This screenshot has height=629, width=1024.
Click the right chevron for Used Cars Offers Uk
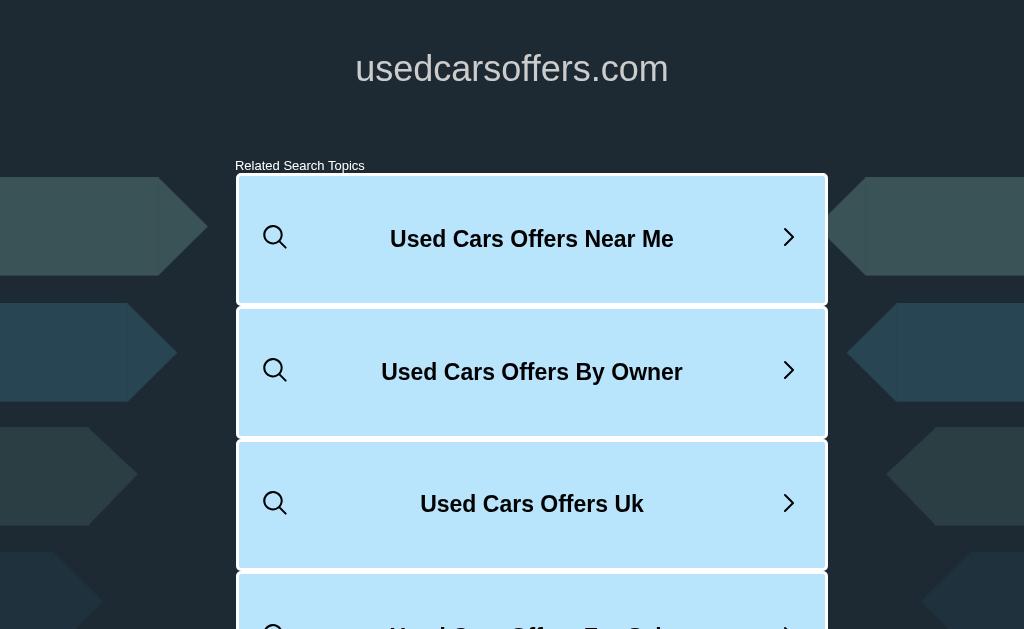pyautogui.click(x=789, y=503)
